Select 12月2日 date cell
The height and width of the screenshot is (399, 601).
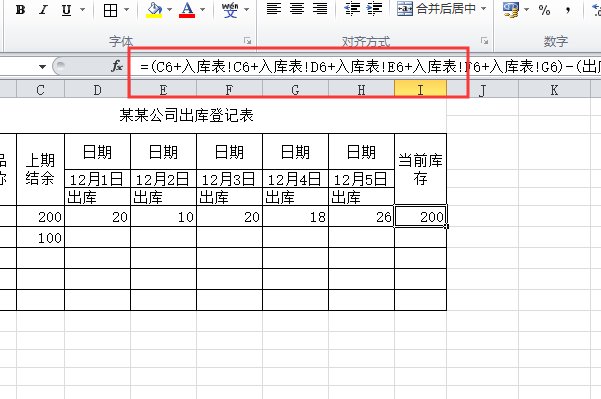click(163, 179)
